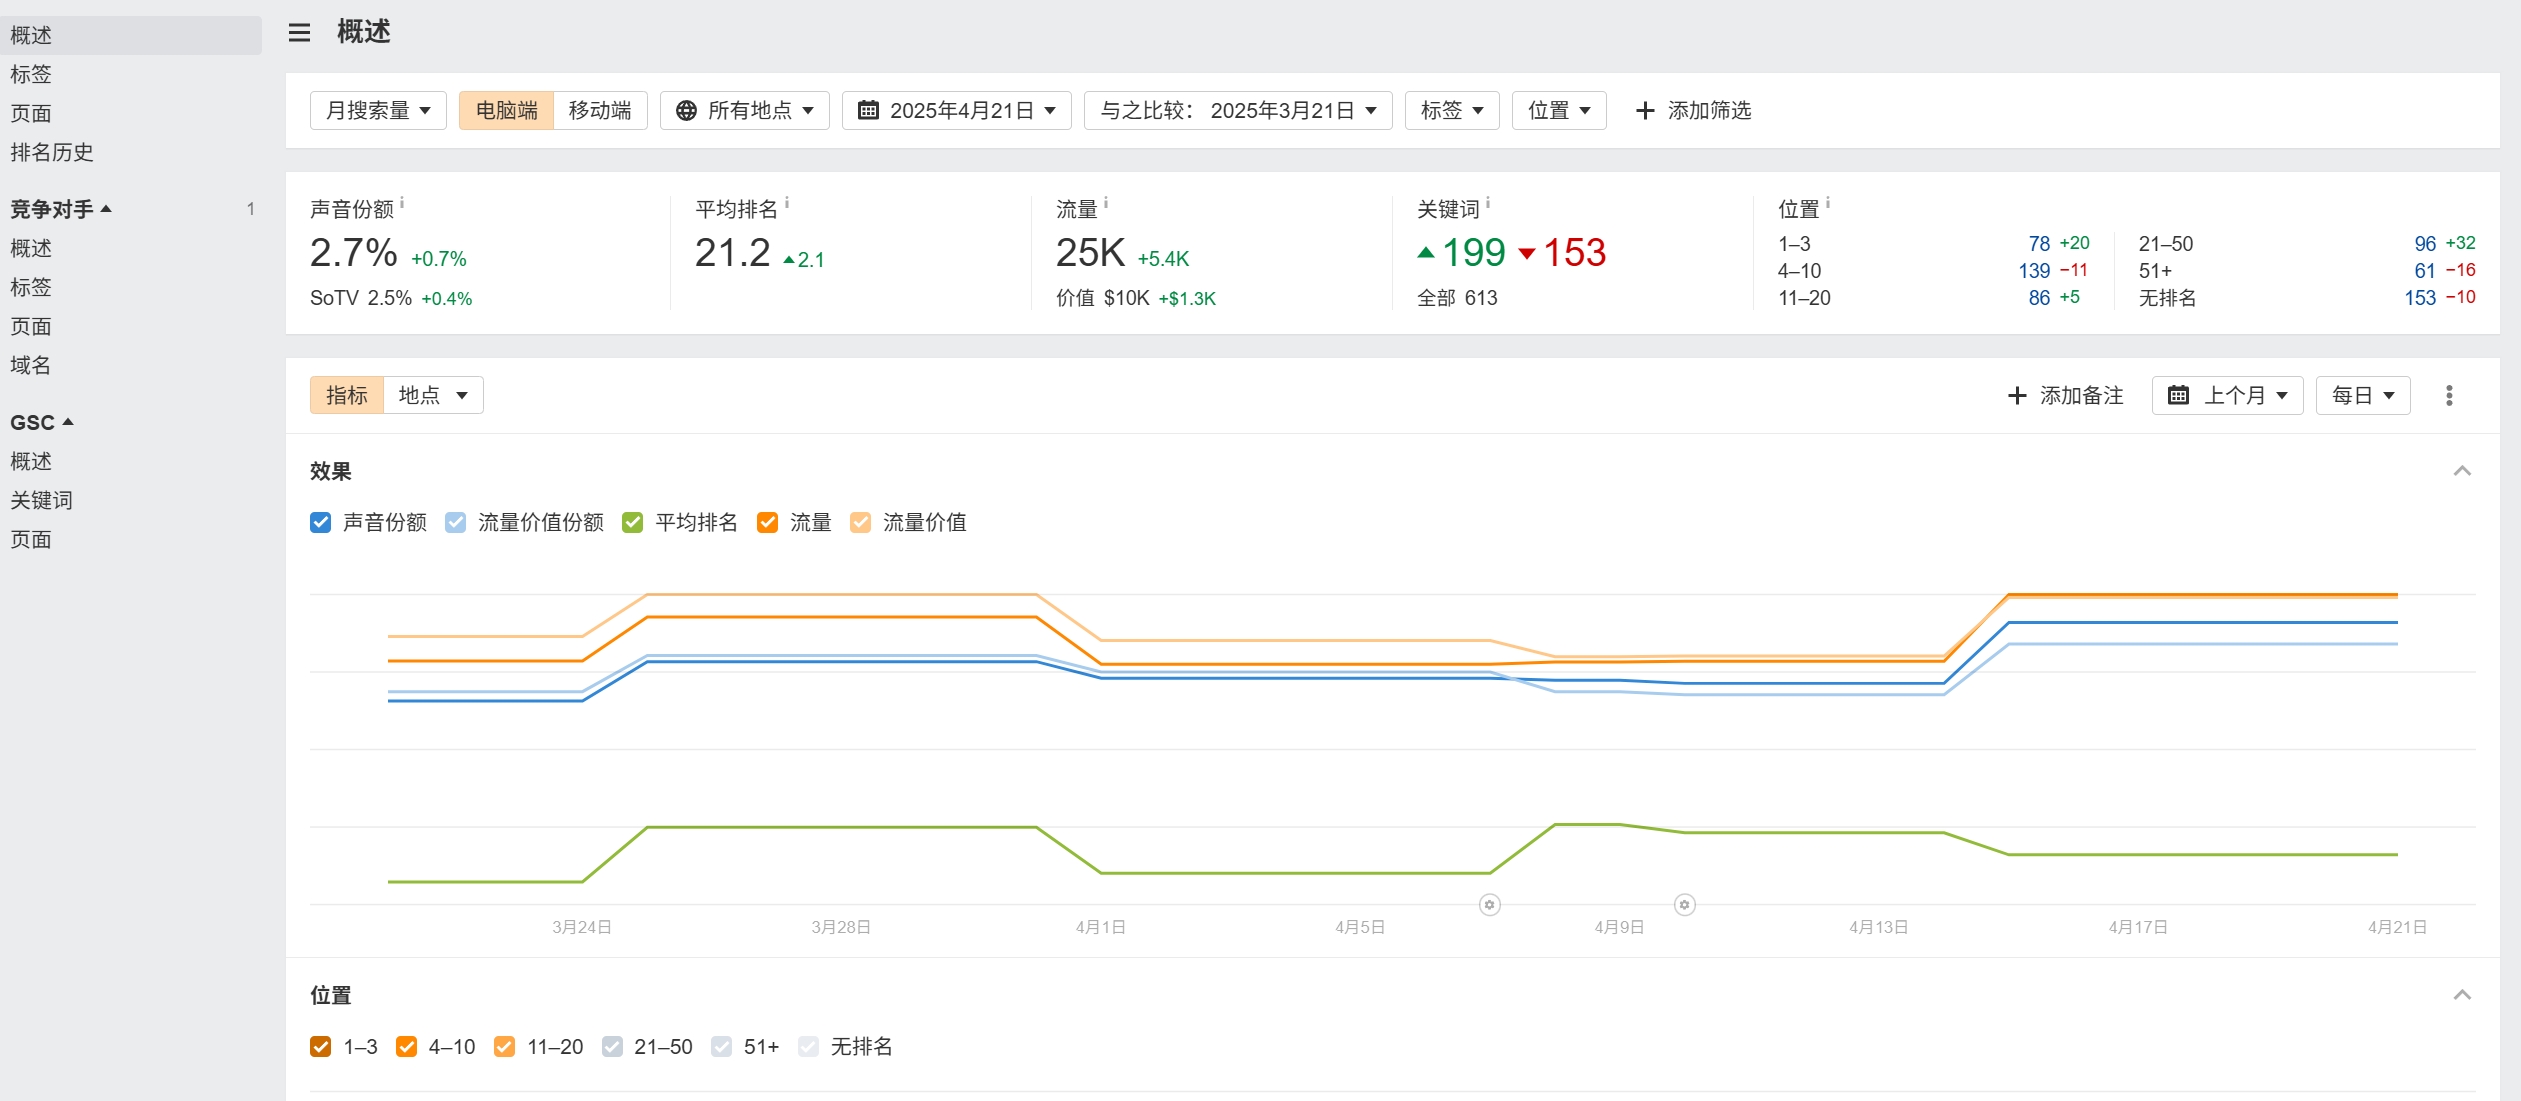Viewport: 2521px width, 1101px height.
Task: Click the hamburger menu icon
Action: (x=299, y=33)
